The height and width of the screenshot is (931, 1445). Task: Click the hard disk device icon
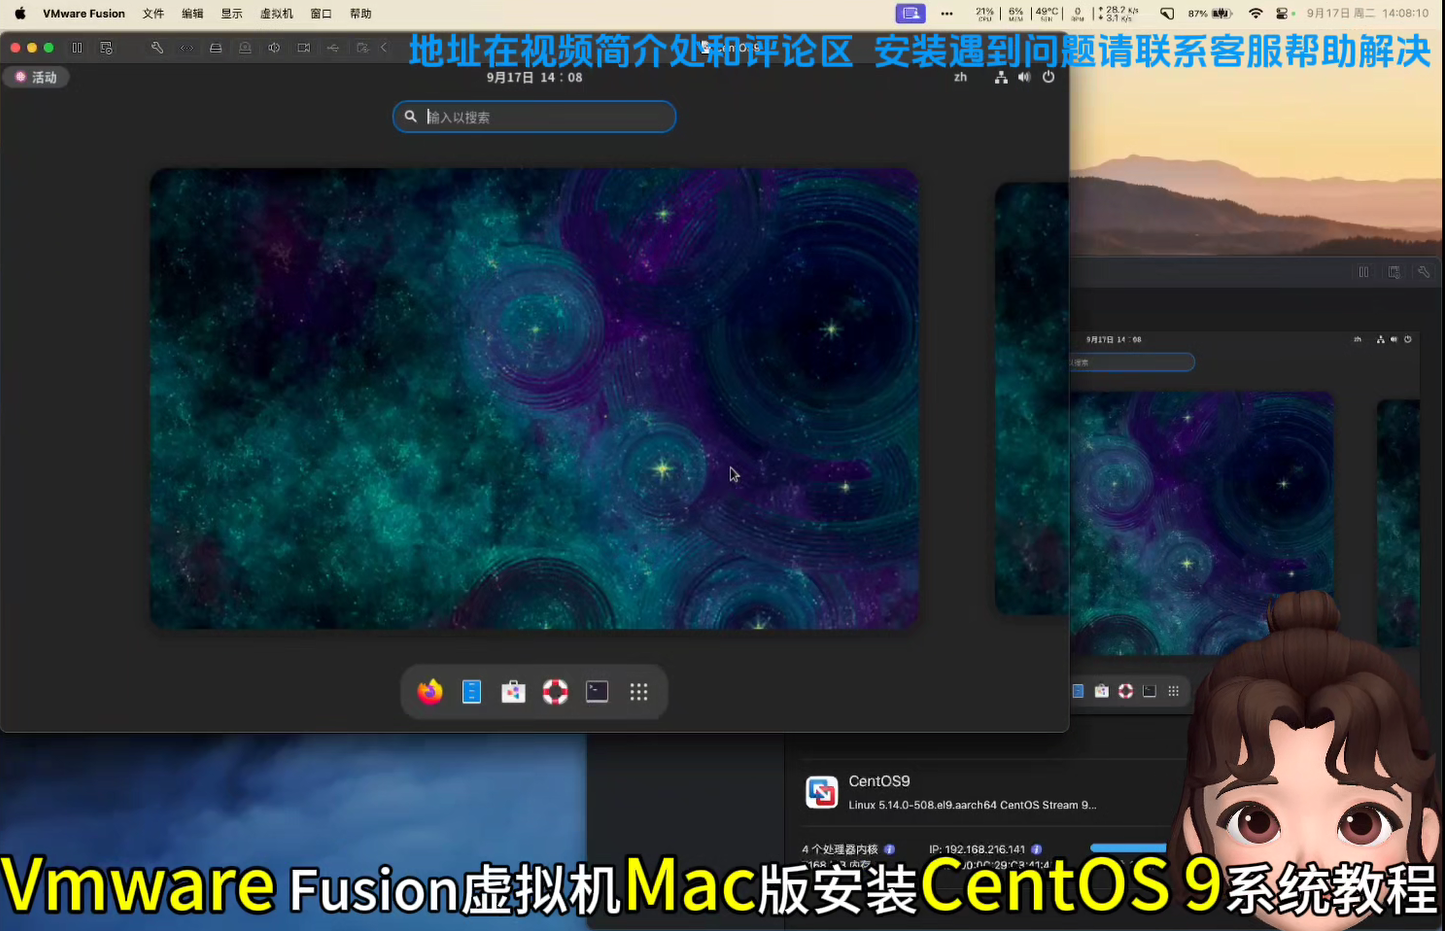tap(216, 48)
